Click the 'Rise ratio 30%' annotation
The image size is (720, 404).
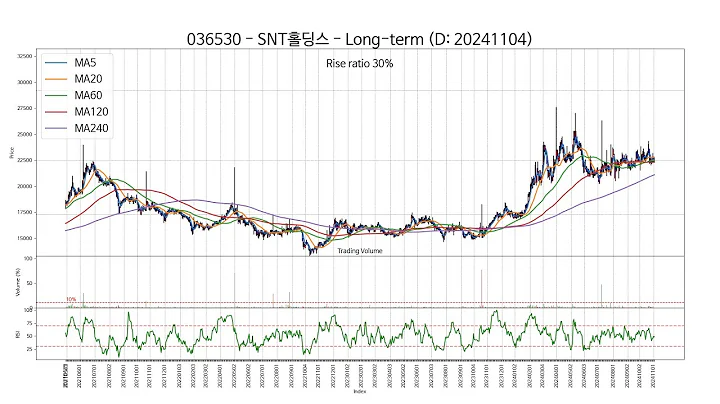[360, 63]
